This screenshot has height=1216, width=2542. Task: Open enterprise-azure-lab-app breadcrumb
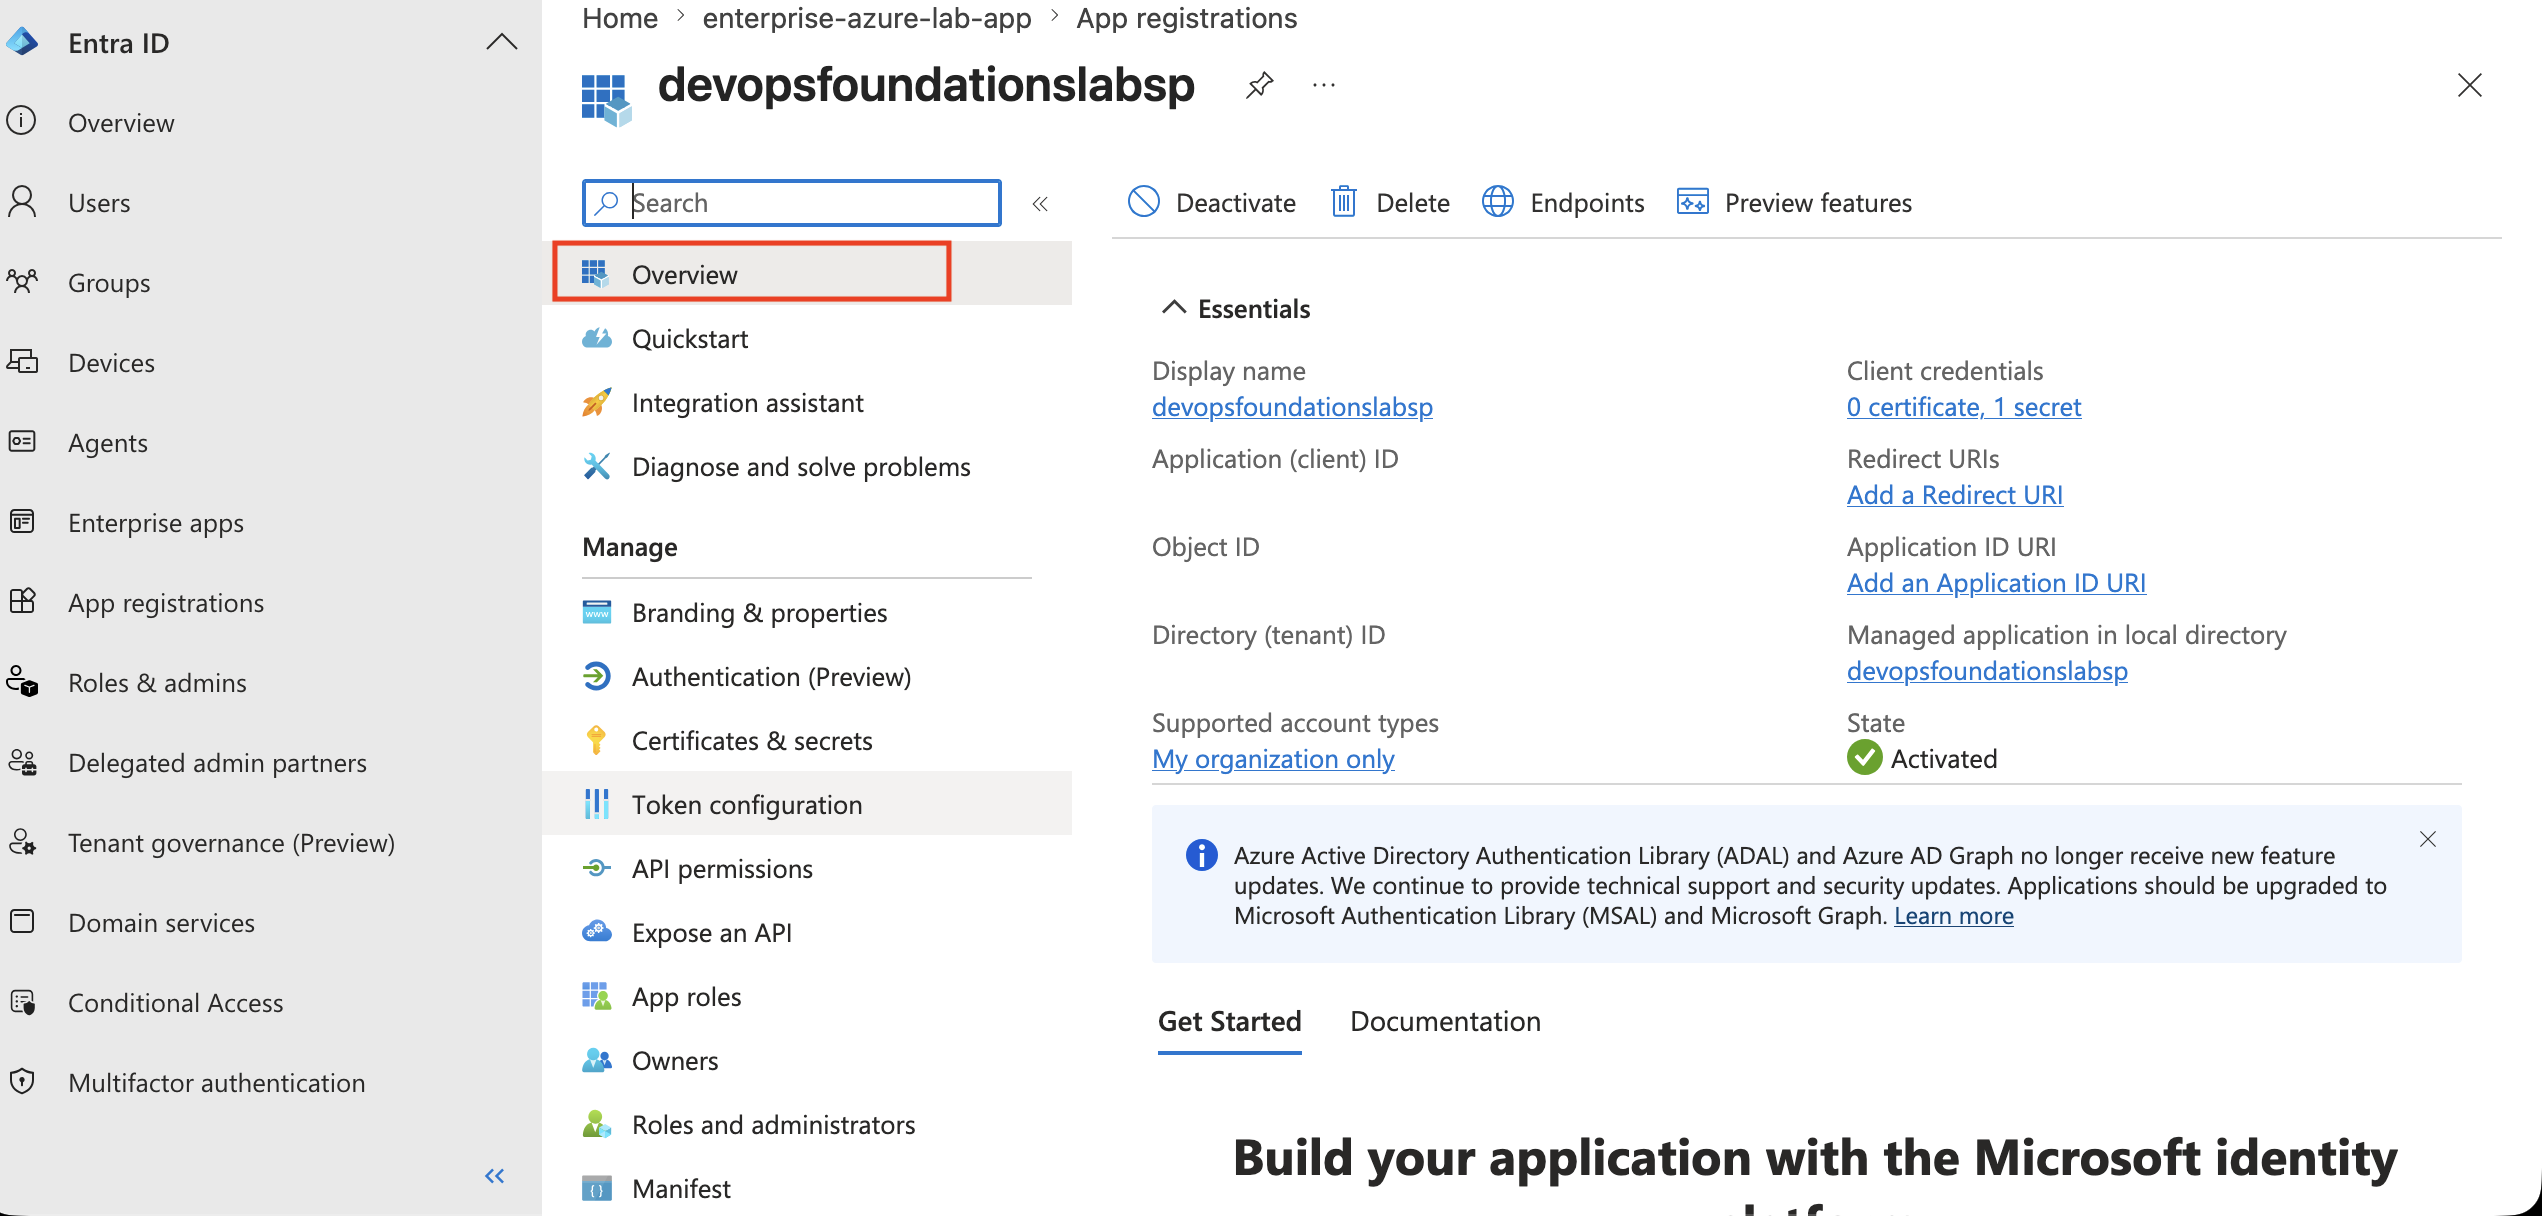(x=866, y=18)
